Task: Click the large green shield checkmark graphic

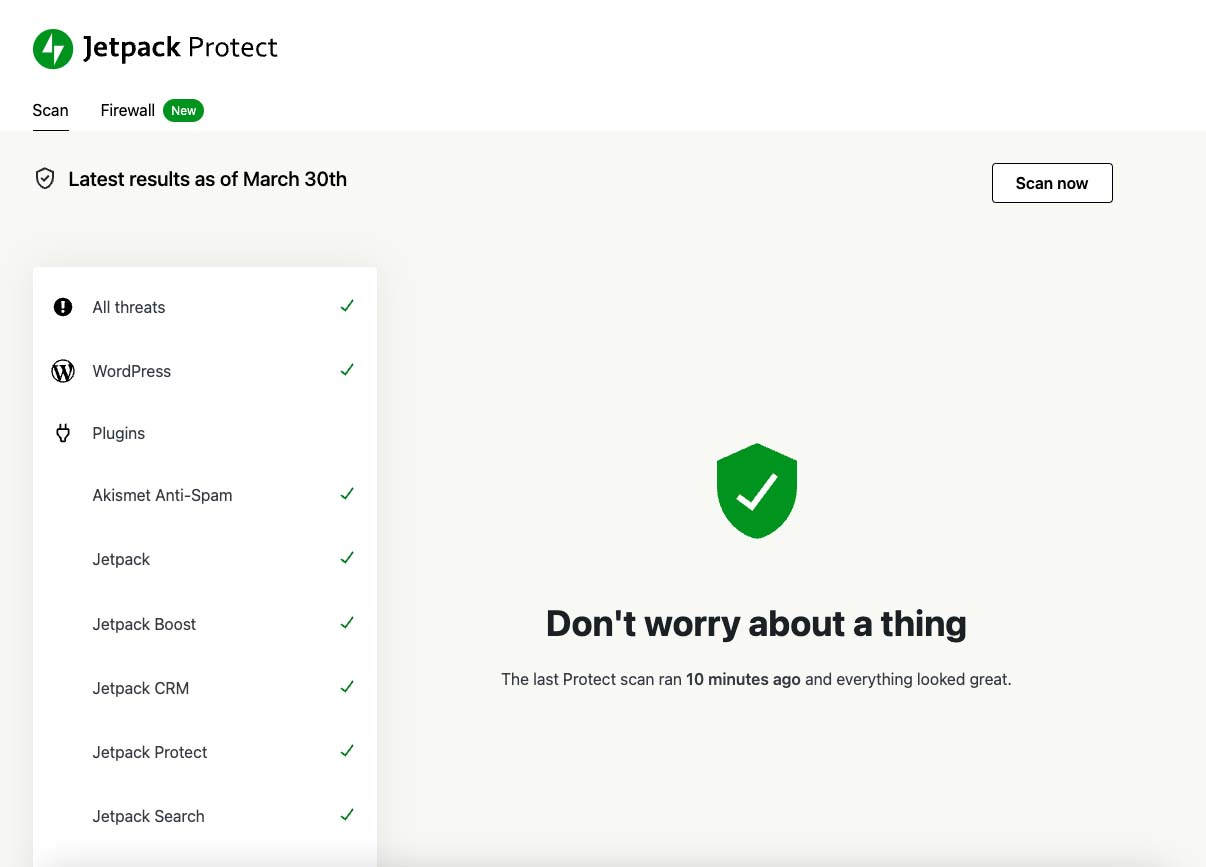Action: coord(756,489)
